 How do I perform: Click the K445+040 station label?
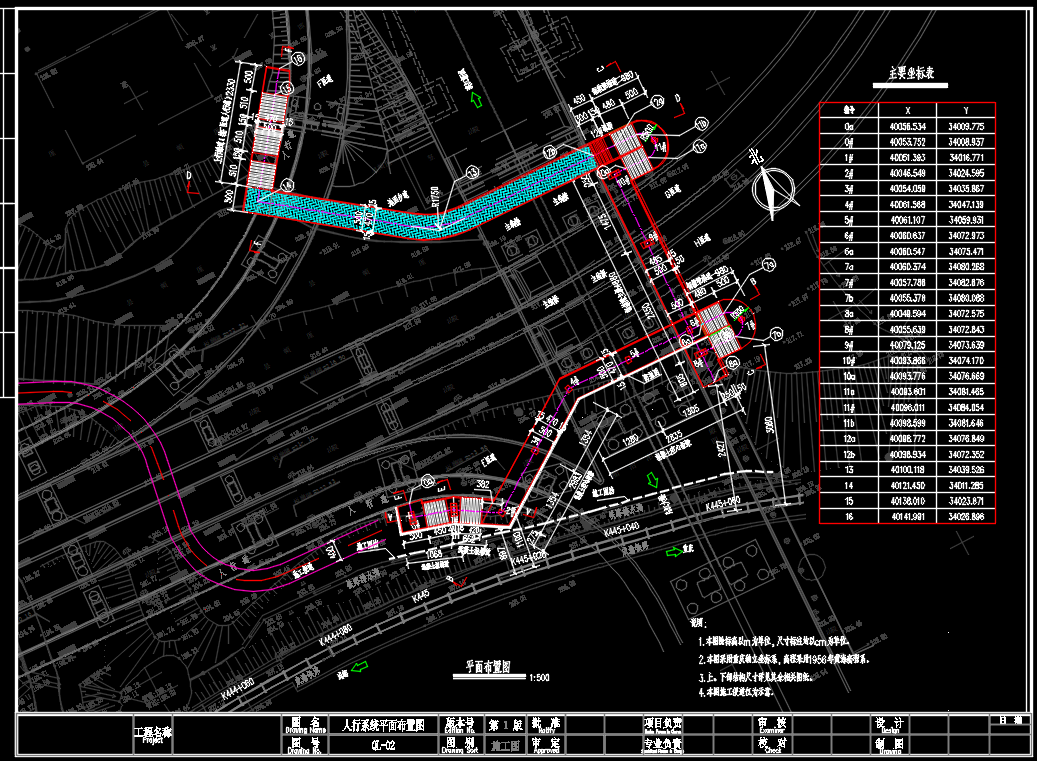pyautogui.click(x=622, y=530)
